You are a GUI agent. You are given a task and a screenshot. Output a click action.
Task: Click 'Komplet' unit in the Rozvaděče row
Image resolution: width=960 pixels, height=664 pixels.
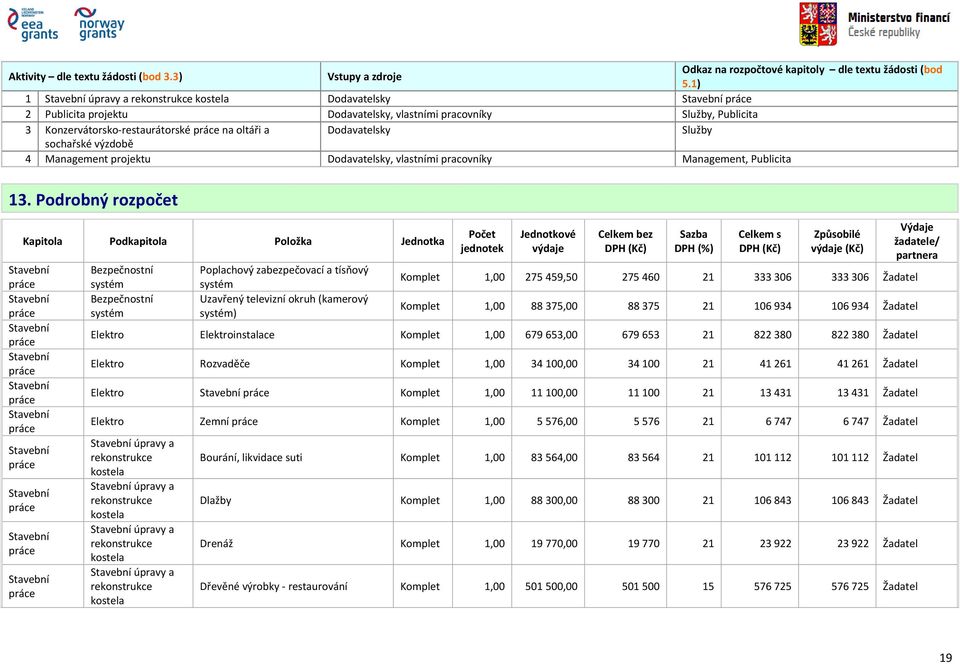coord(420,364)
